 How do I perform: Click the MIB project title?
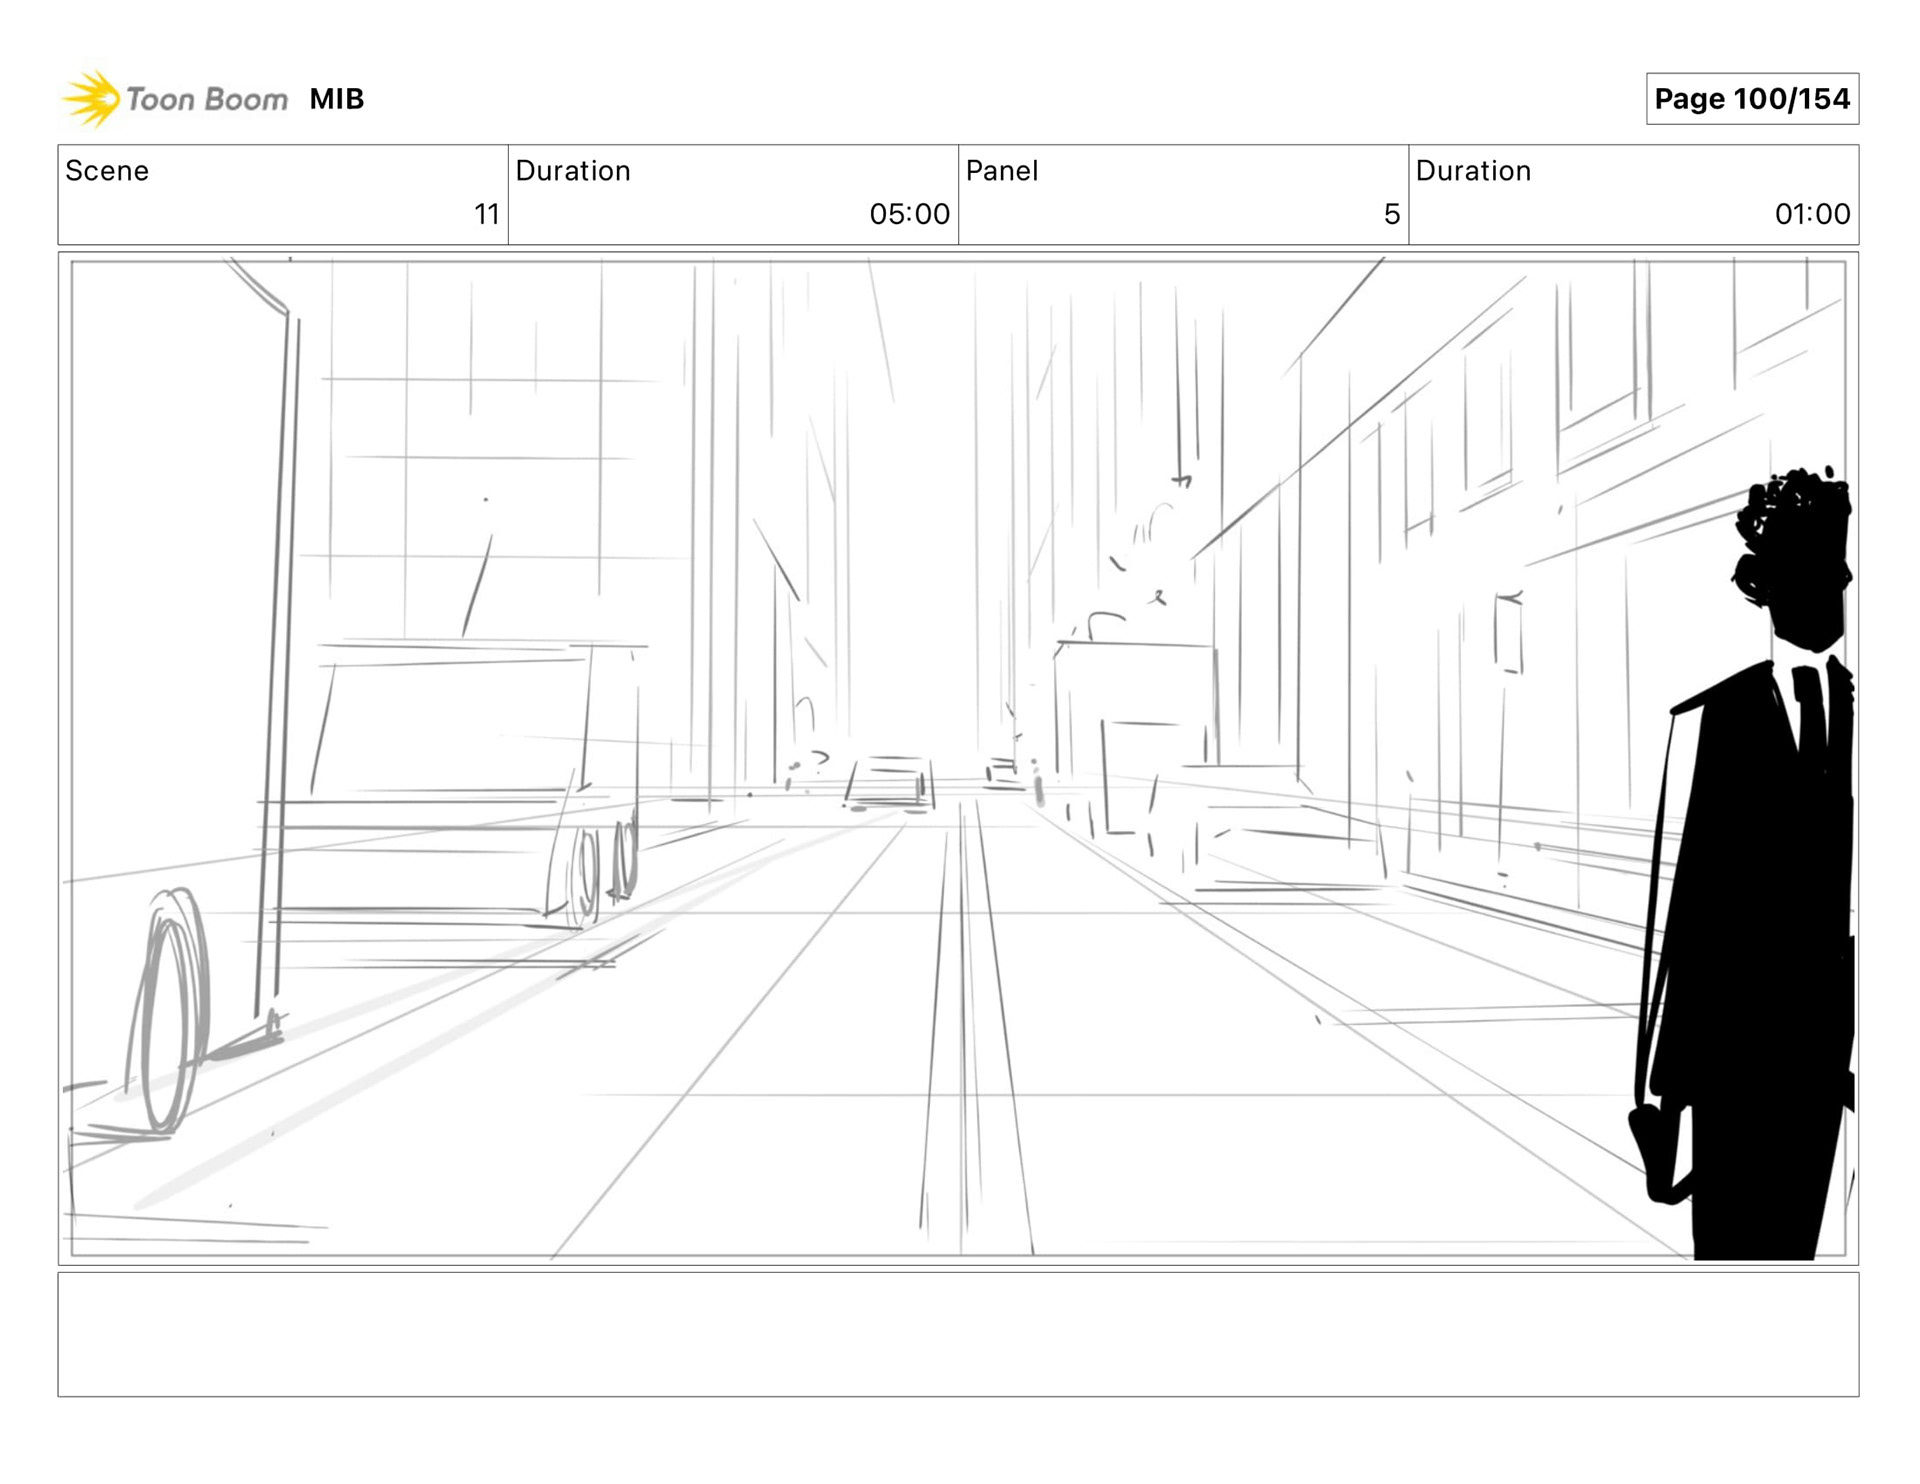(x=336, y=99)
